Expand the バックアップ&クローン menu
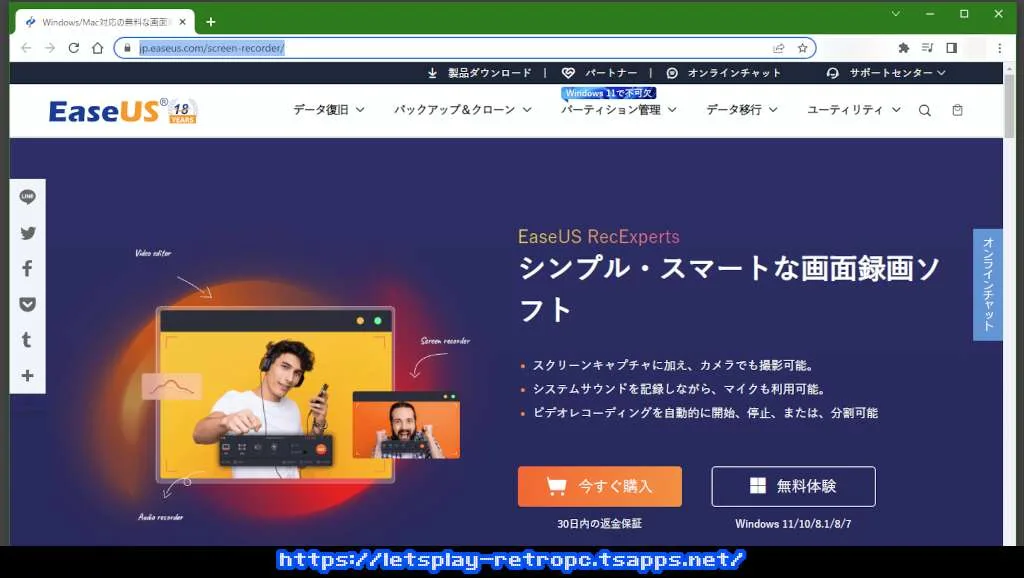The image size is (1024, 578). 462,110
